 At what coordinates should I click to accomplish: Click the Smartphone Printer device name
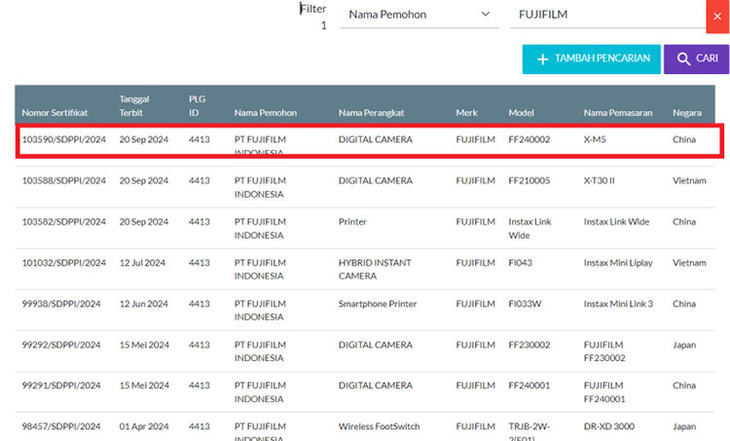(x=378, y=304)
